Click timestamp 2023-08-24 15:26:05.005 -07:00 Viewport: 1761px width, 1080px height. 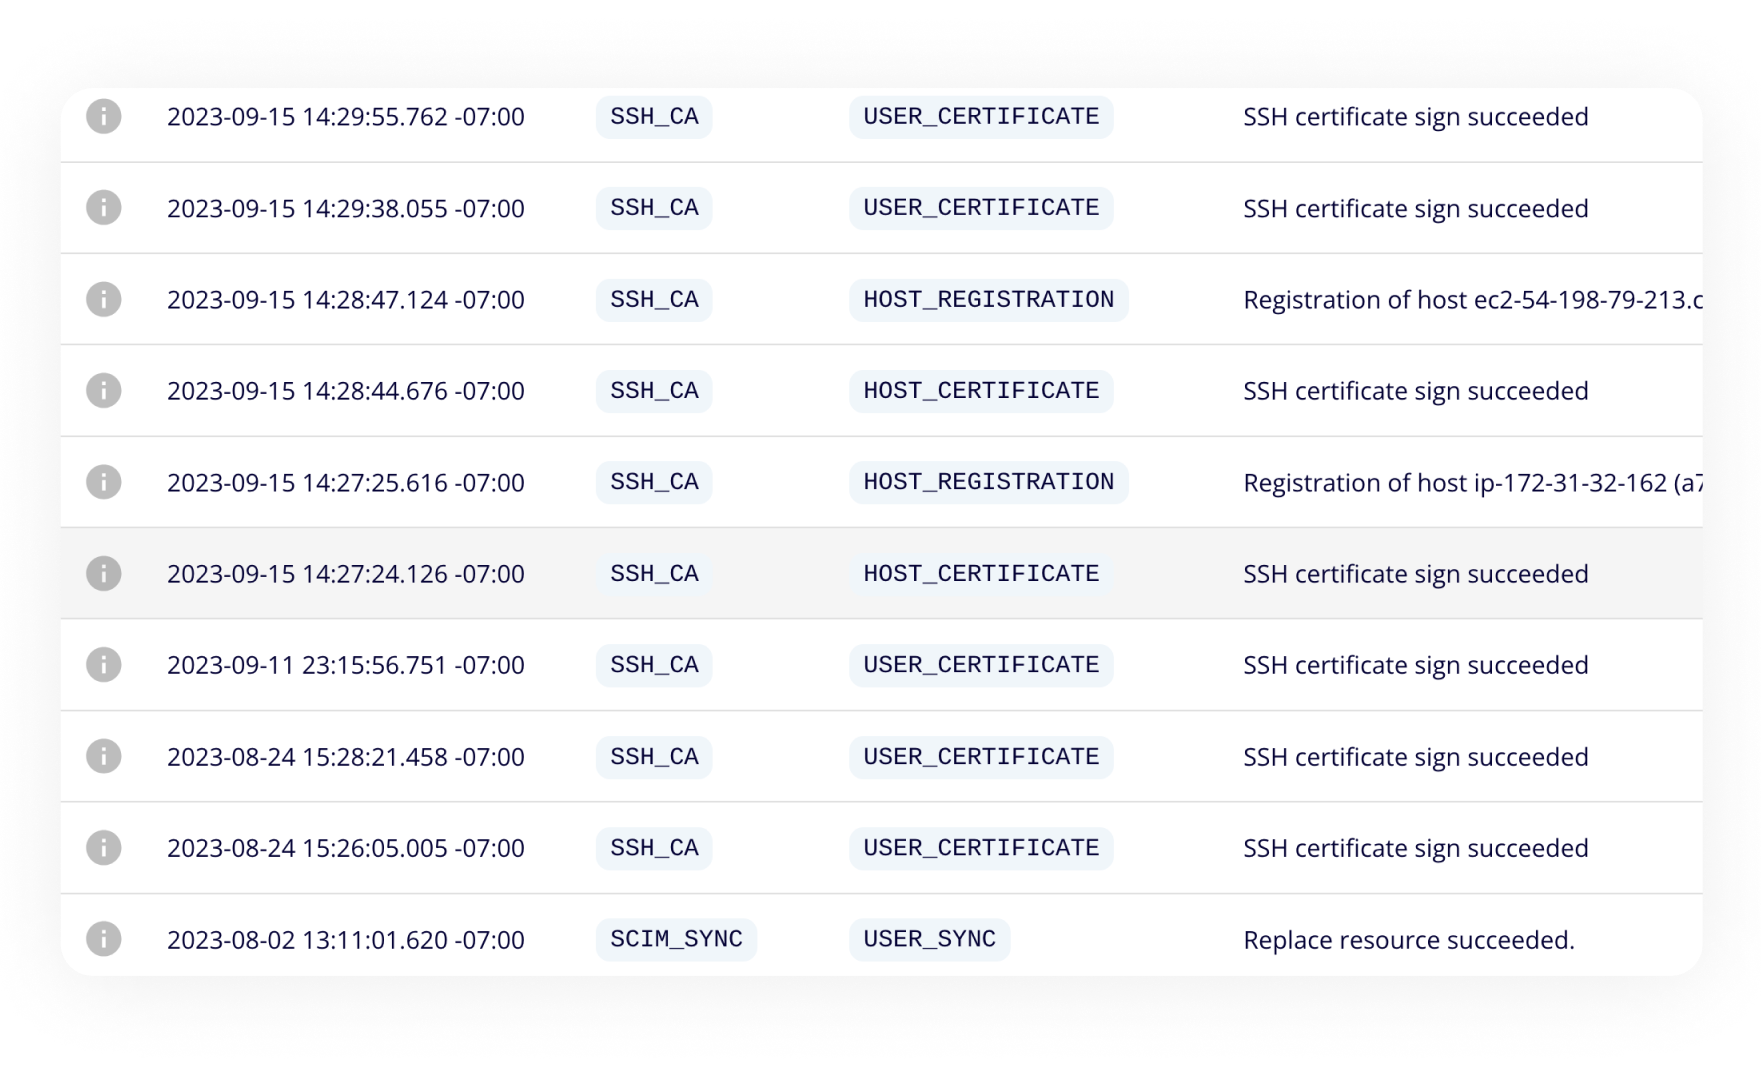point(345,848)
